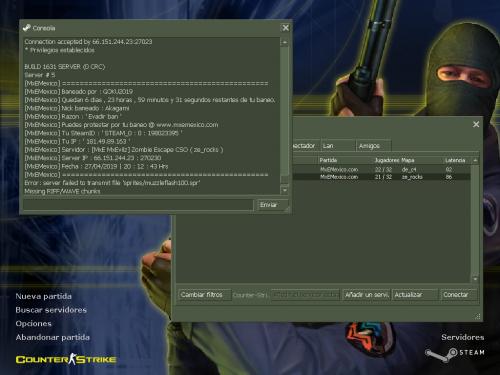Click the Counter-Strike logo

point(66,359)
